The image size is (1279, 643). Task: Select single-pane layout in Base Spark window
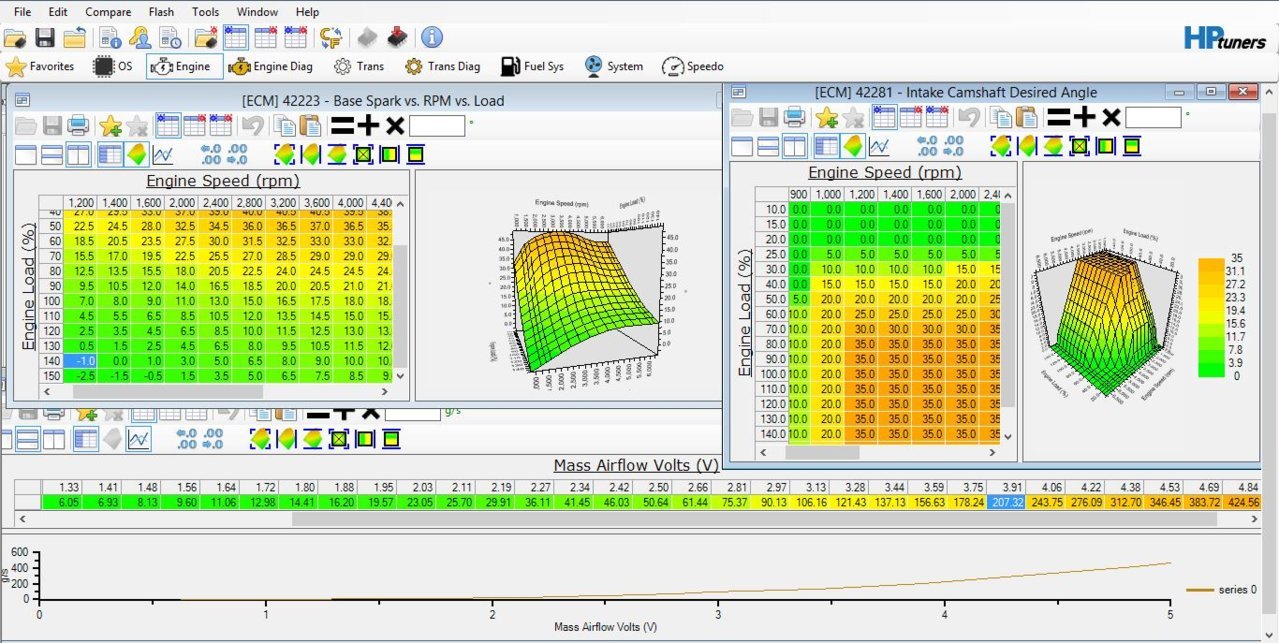pos(26,155)
